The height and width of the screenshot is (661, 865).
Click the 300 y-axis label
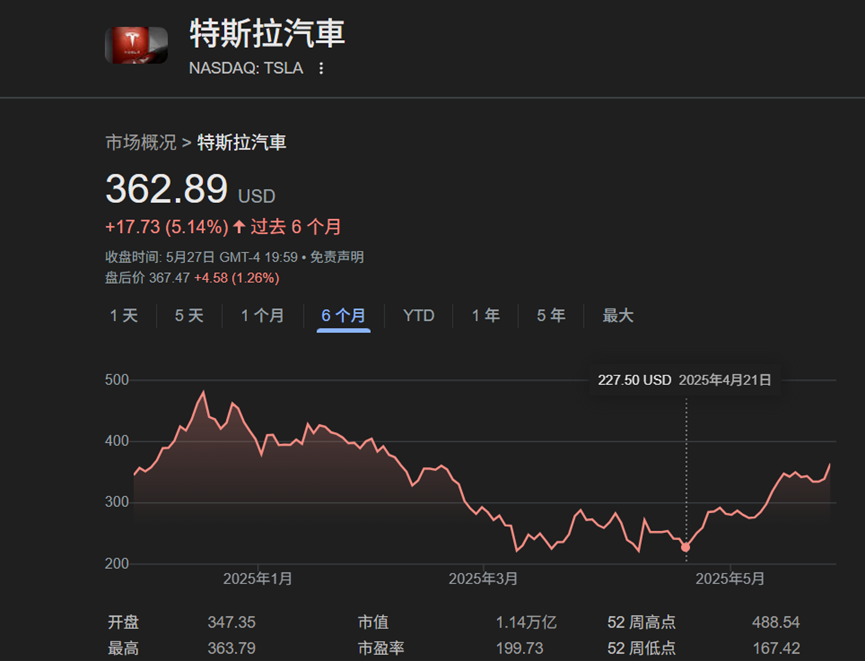click(x=117, y=502)
